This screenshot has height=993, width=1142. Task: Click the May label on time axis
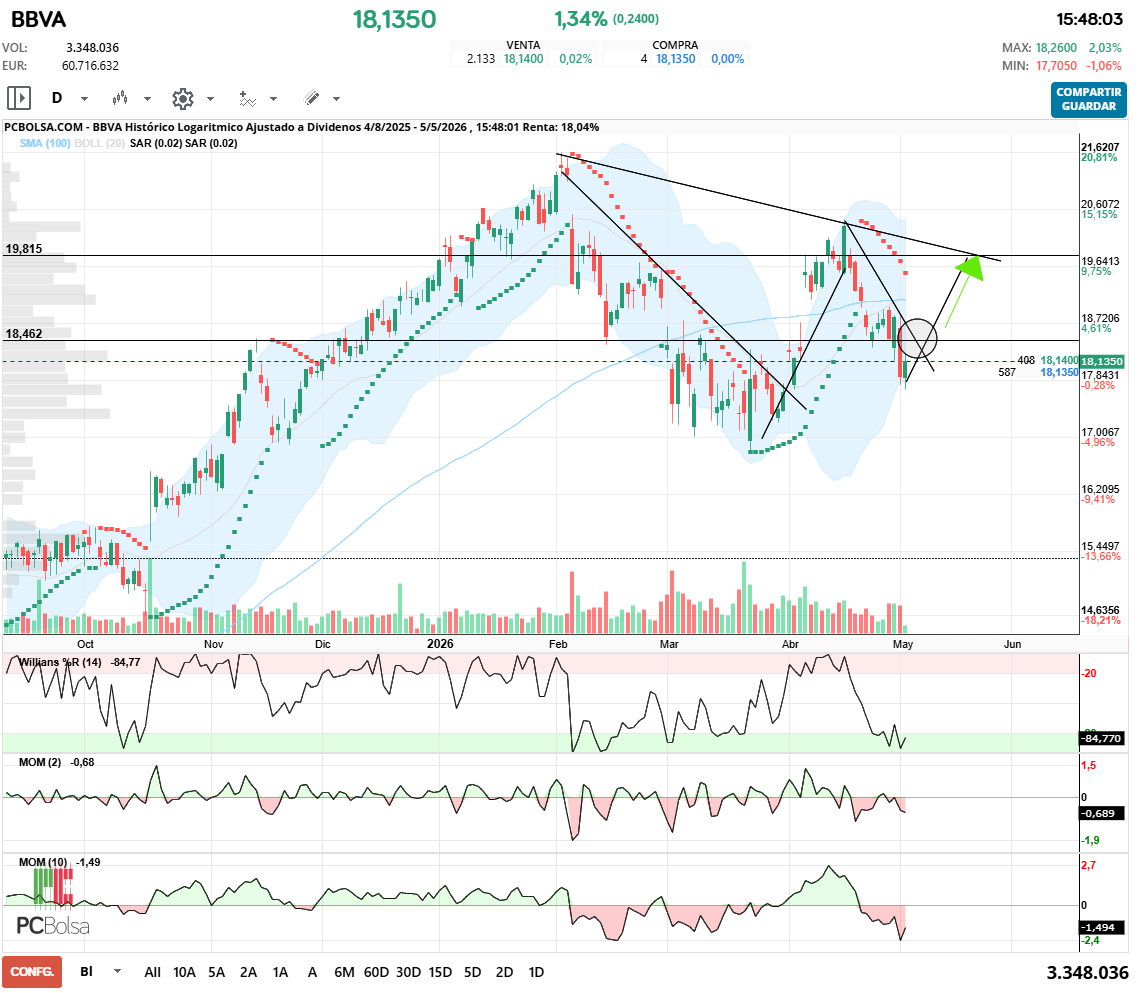(903, 644)
